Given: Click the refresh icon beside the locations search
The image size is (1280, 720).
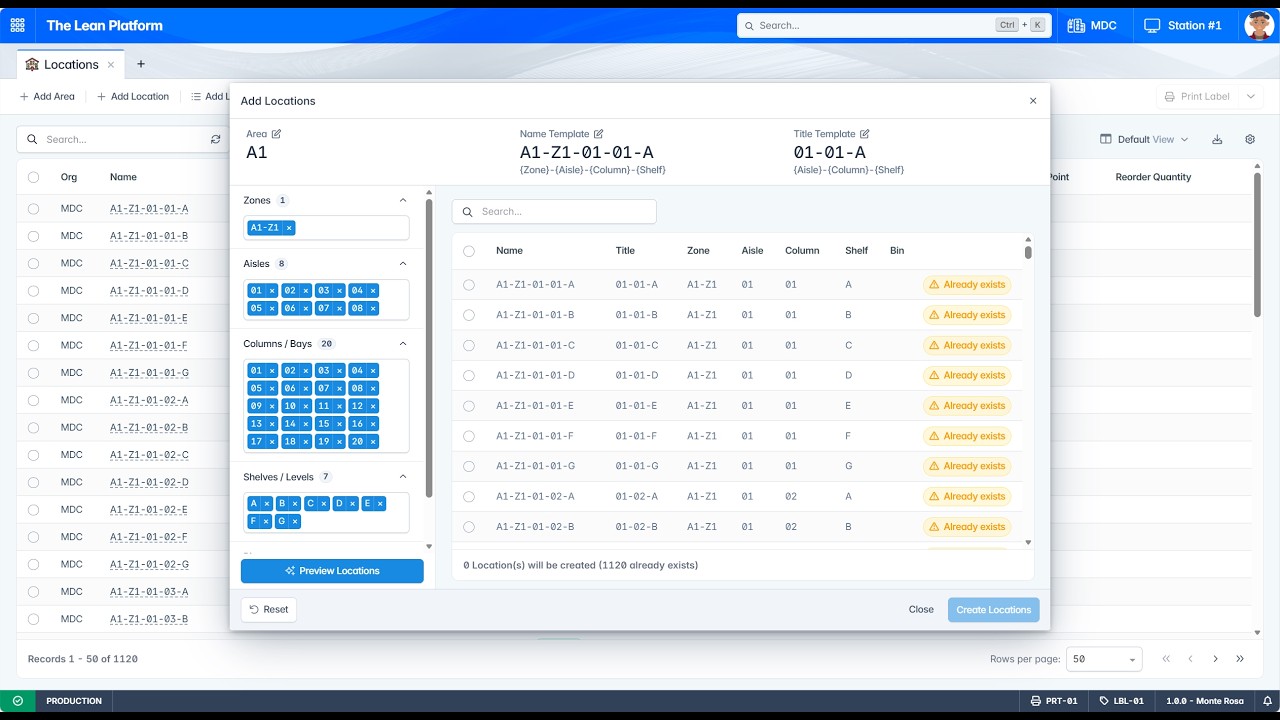Looking at the screenshot, I should (x=216, y=140).
